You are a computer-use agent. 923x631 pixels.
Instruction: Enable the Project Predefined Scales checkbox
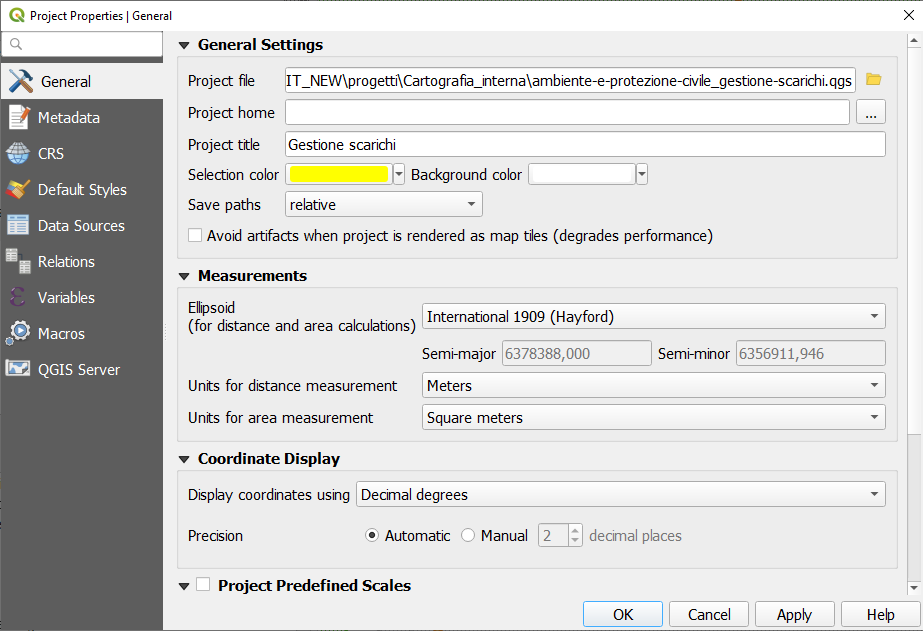(203, 584)
